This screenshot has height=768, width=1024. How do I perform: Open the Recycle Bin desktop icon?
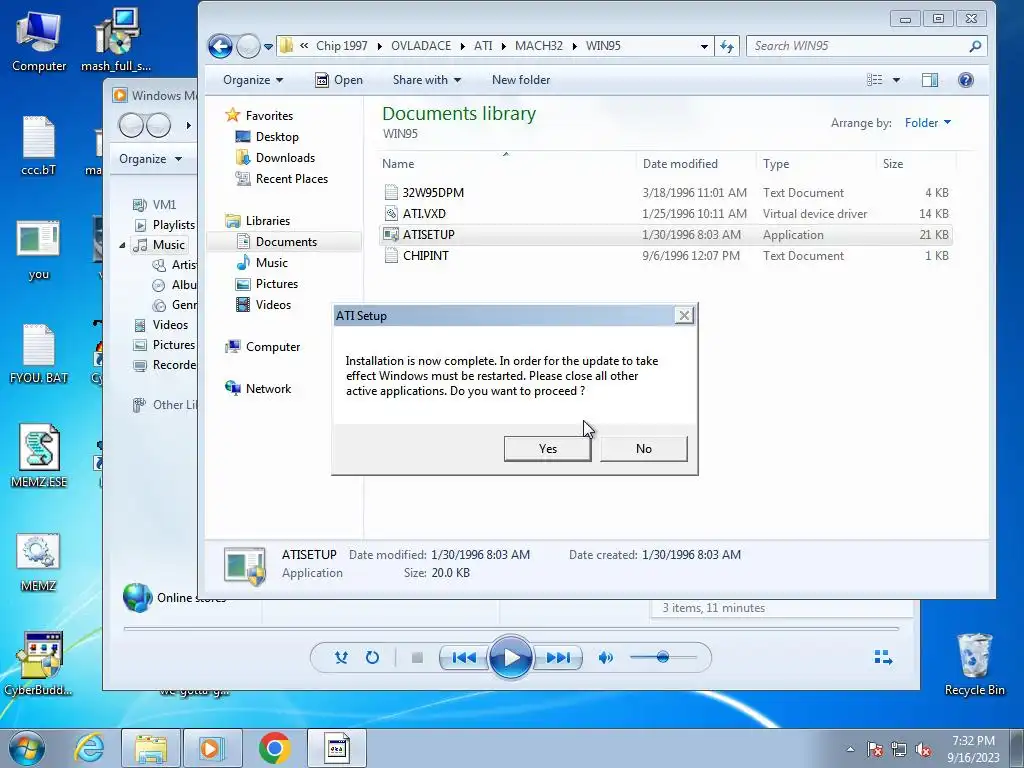click(x=974, y=665)
